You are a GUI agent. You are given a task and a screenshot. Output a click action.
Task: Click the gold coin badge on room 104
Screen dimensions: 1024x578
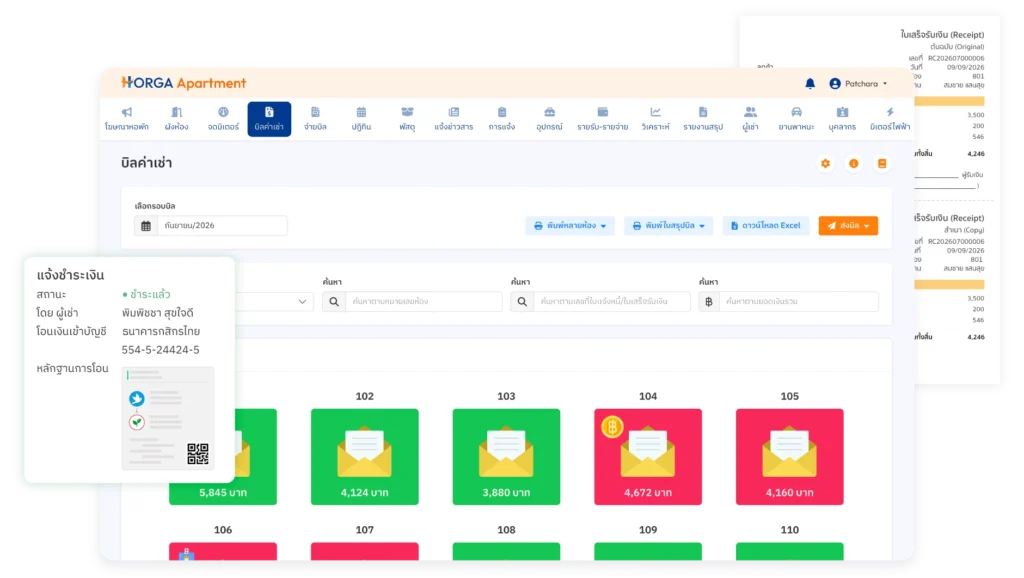coord(612,427)
